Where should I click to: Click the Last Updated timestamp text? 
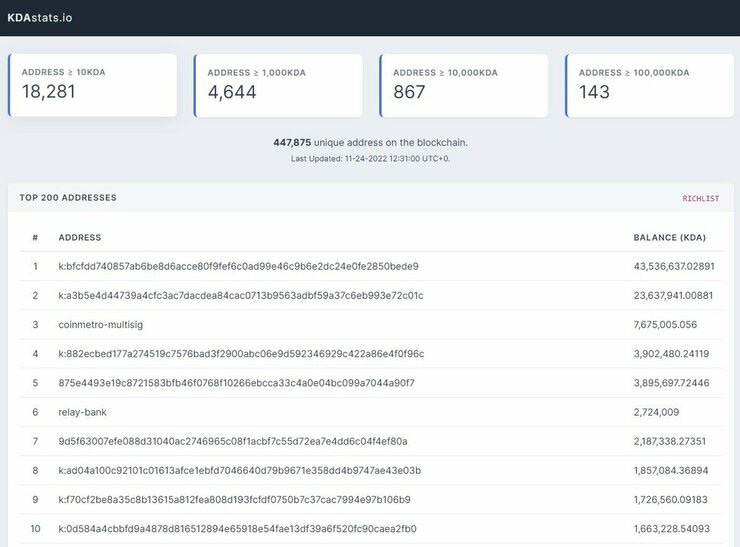click(370, 159)
